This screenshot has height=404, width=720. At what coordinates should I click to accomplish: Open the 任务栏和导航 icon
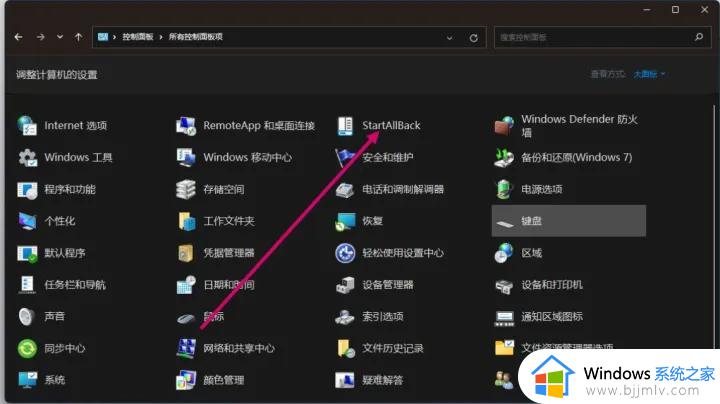pos(27,285)
